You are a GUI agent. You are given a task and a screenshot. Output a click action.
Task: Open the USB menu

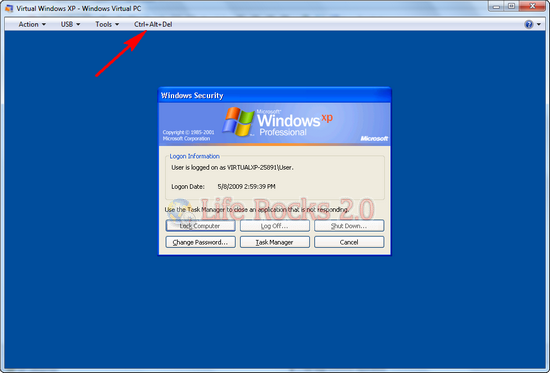pos(70,24)
